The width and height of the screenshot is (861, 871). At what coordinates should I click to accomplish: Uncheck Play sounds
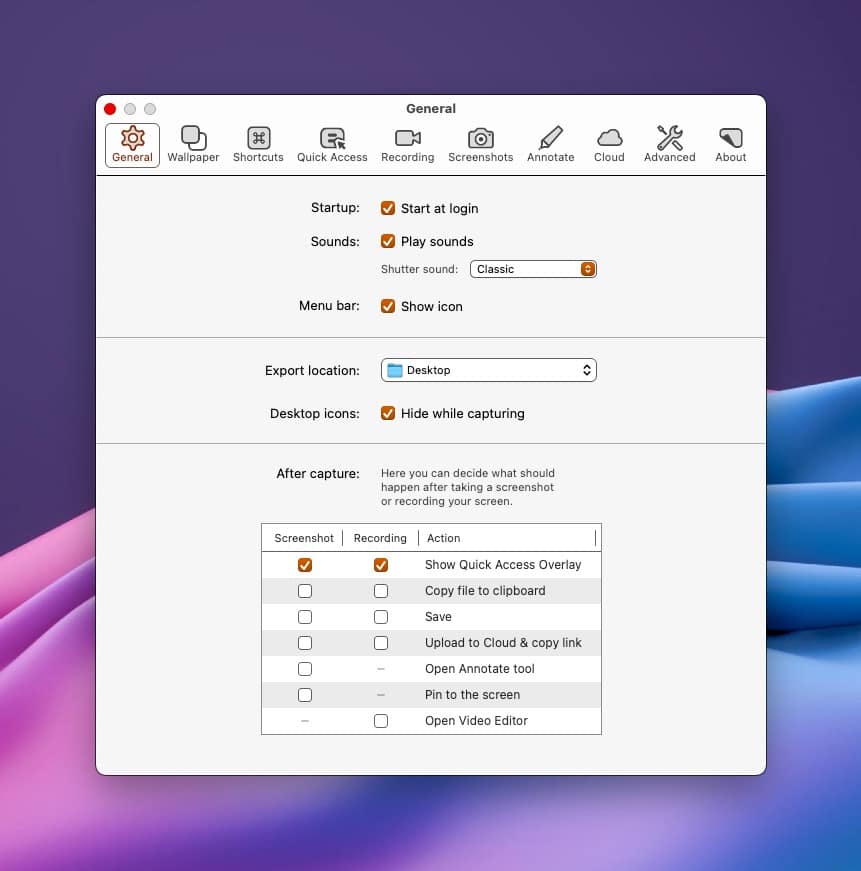tap(388, 242)
